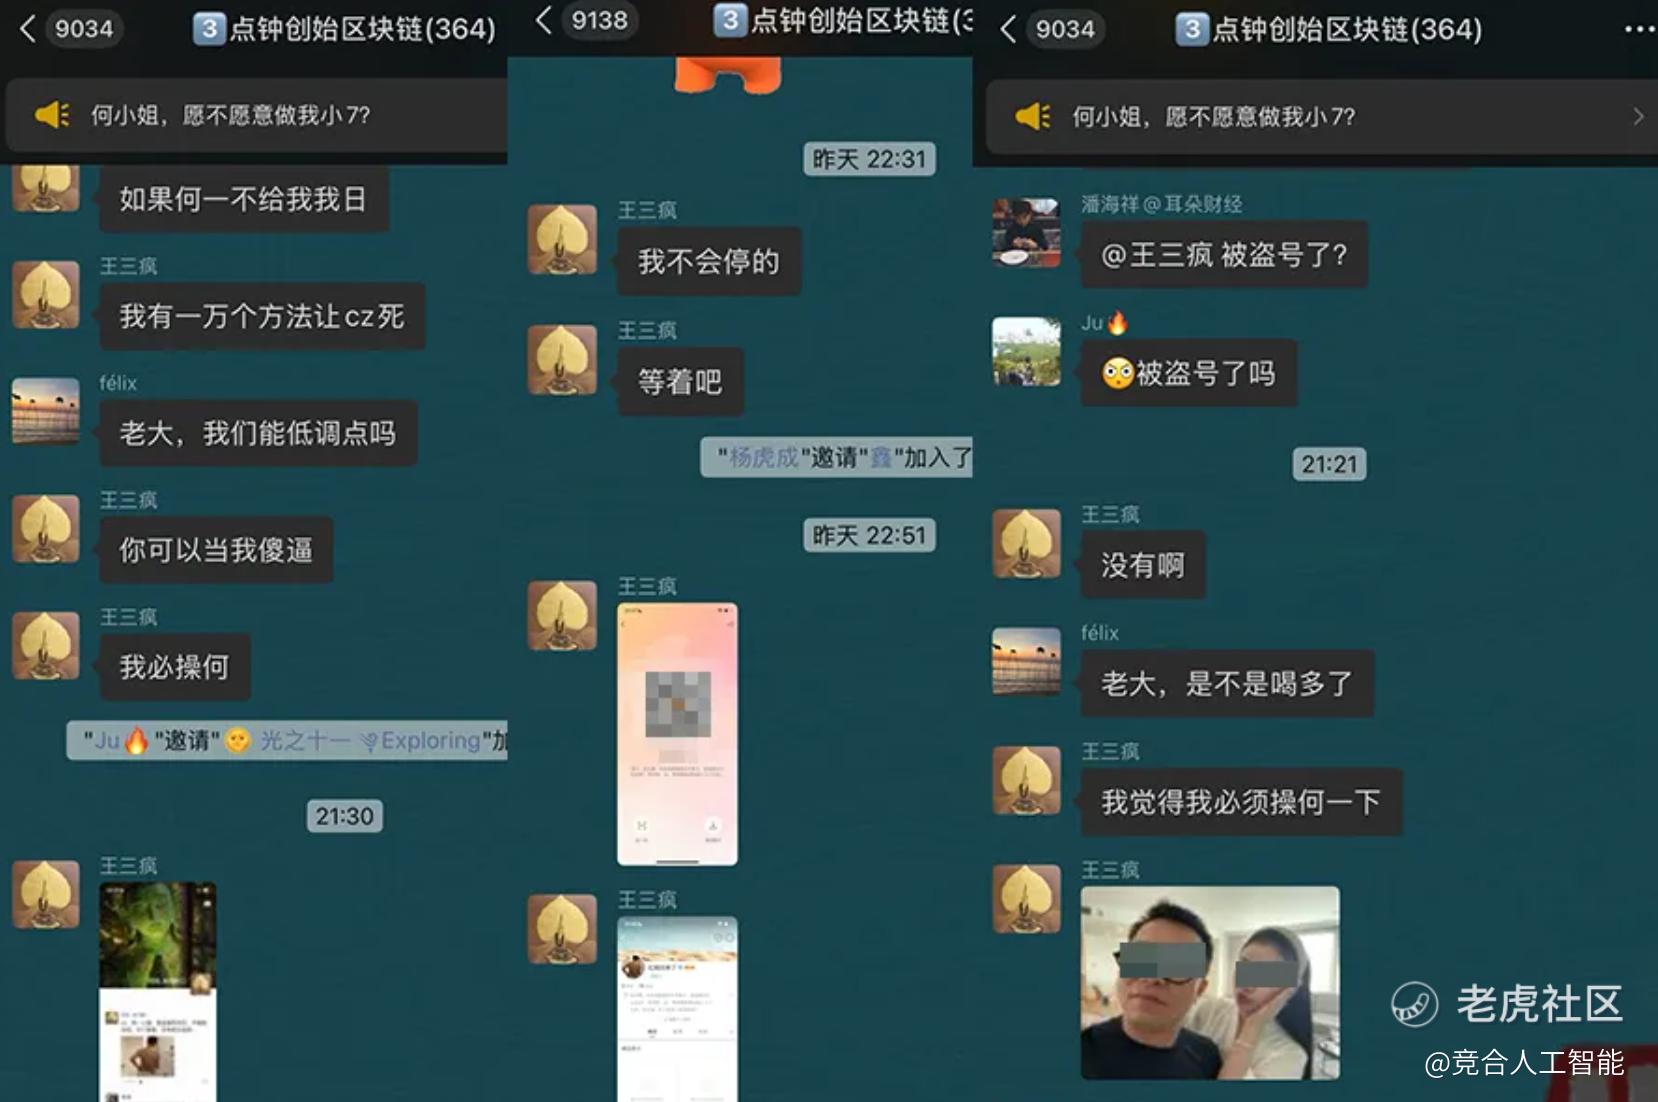Open the QR screenshot sent after 昨天 22:51
The height and width of the screenshot is (1102, 1658).
coord(678,733)
